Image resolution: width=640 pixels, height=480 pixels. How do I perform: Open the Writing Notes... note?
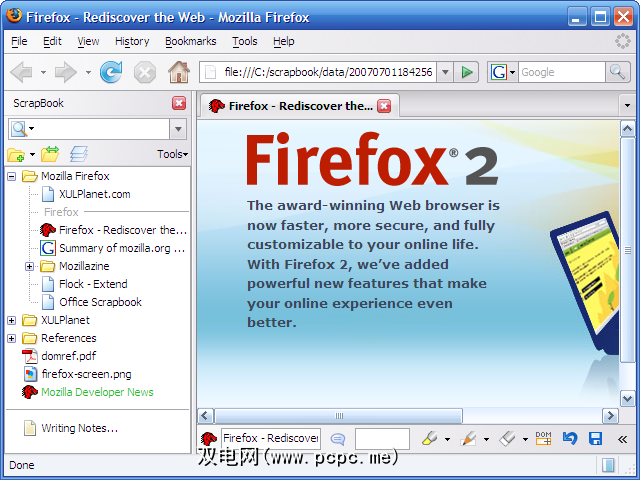coord(79,428)
